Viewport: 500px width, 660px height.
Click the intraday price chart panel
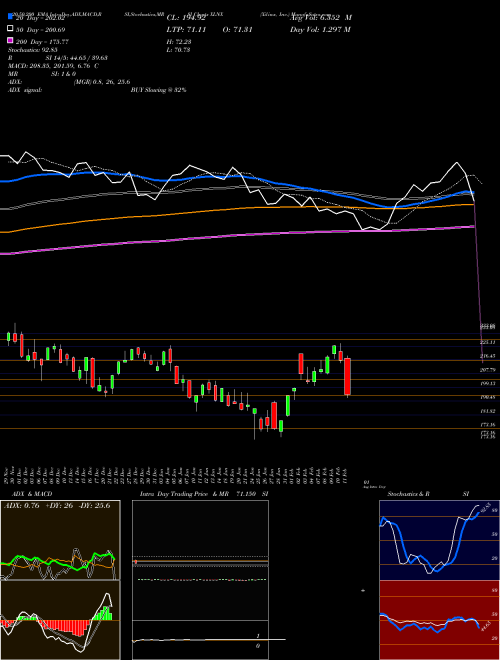tap(200, 580)
